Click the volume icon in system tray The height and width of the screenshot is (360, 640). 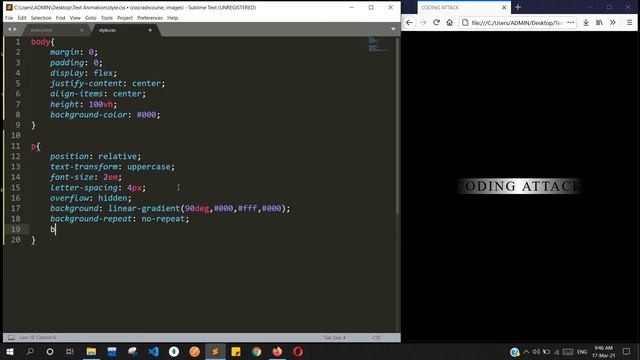point(536,351)
